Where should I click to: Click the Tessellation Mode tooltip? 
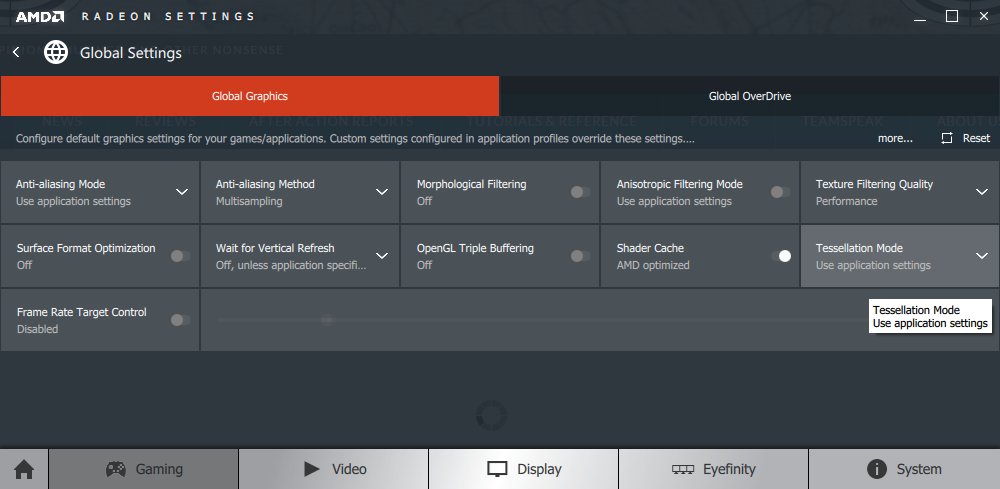930,317
